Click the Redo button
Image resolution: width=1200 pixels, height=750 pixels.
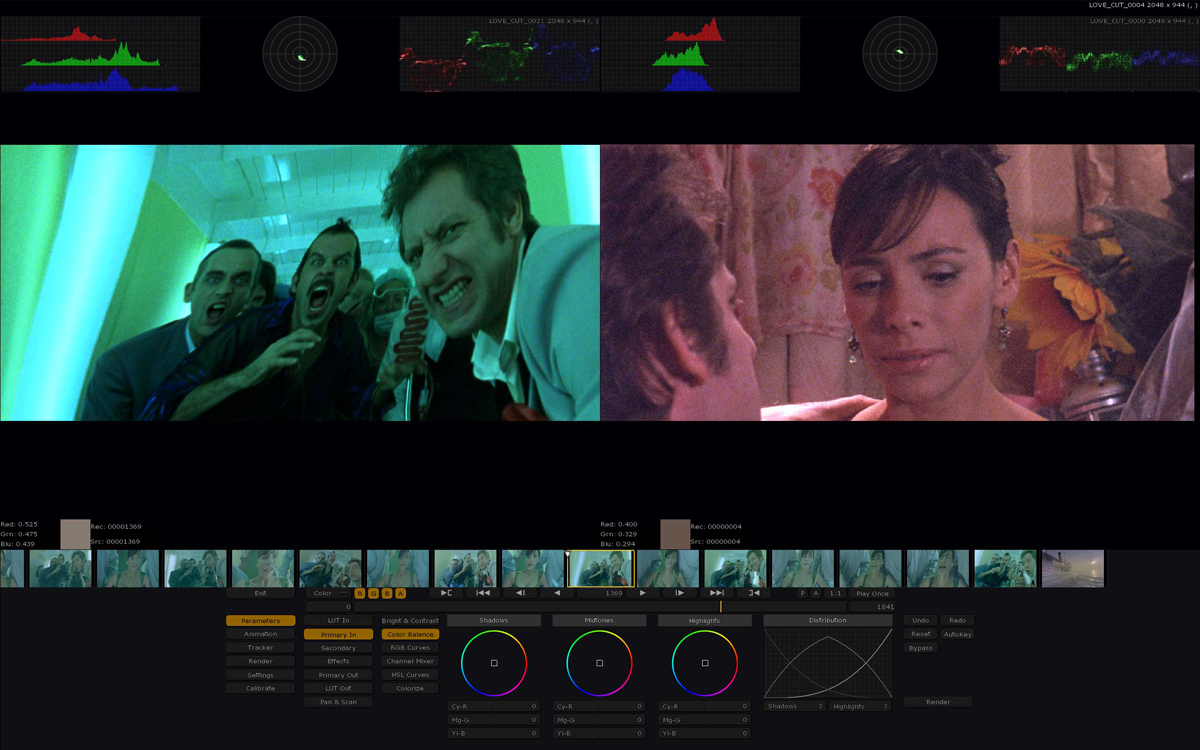point(957,621)
